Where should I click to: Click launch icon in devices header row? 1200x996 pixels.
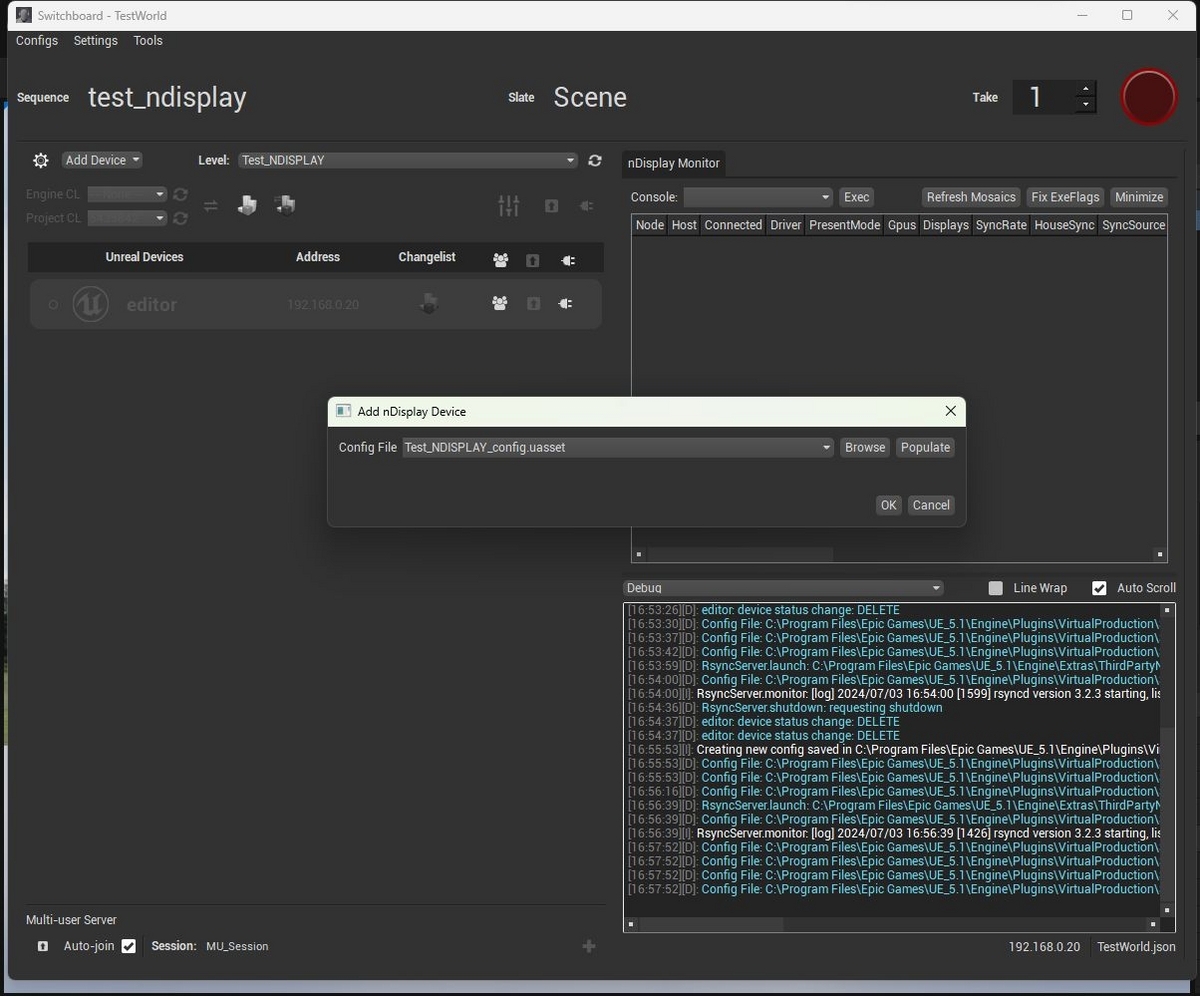533,260
